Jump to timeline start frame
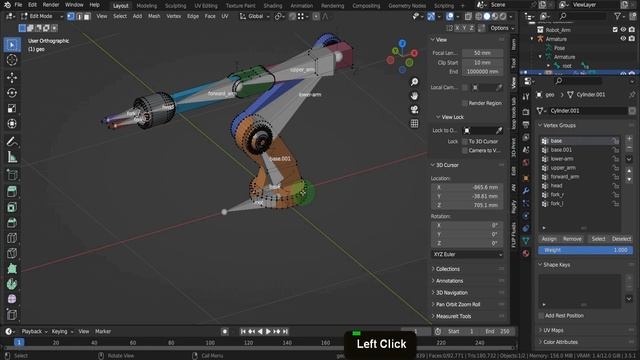The height and width of the screenshot is (360, 640). 243,331
